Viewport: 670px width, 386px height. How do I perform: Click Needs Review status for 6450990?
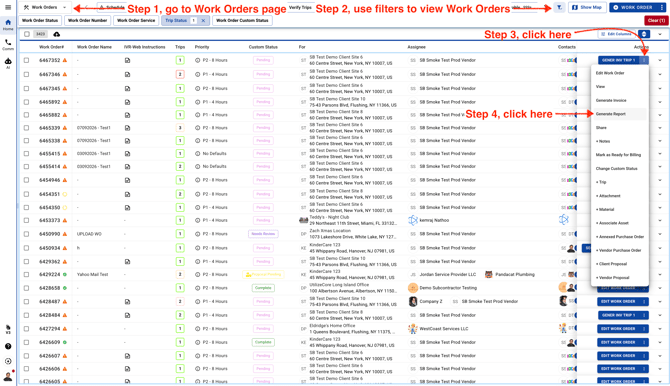pos(263,234)
